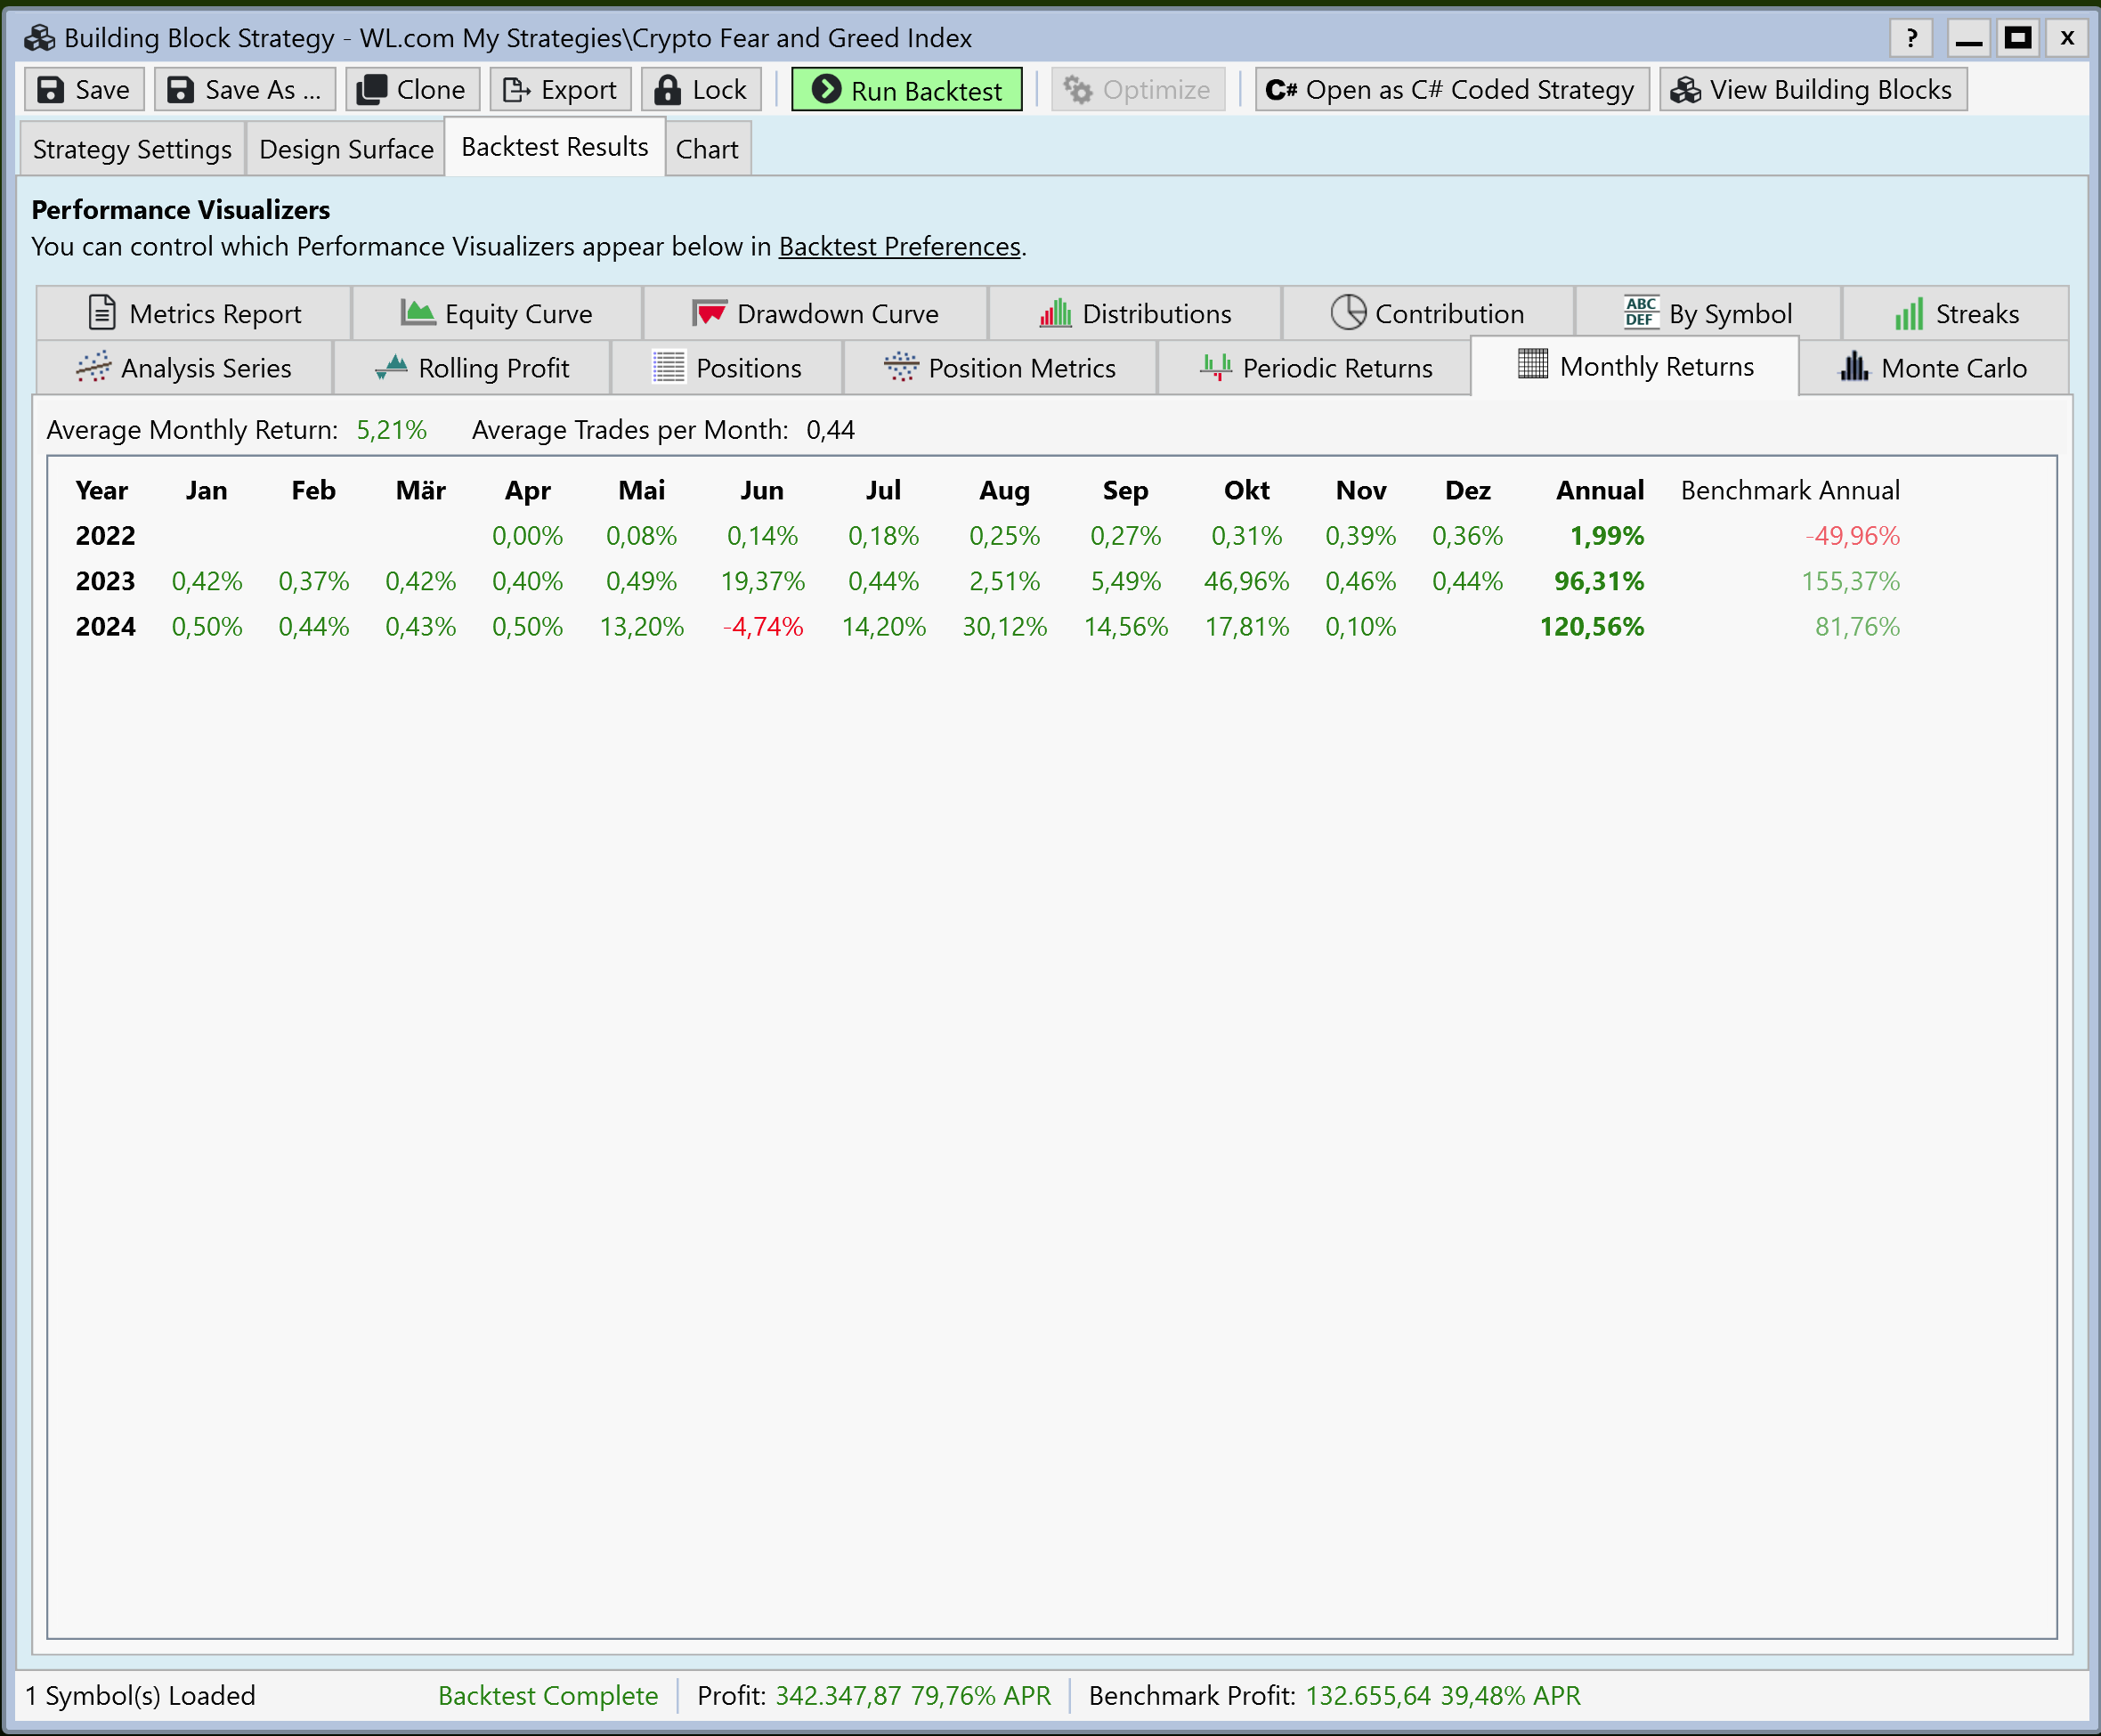This screenshot has width=2101, height=1736.
Task: Click the green Run Backtest arrow icon
Action: tap(826, 90)
